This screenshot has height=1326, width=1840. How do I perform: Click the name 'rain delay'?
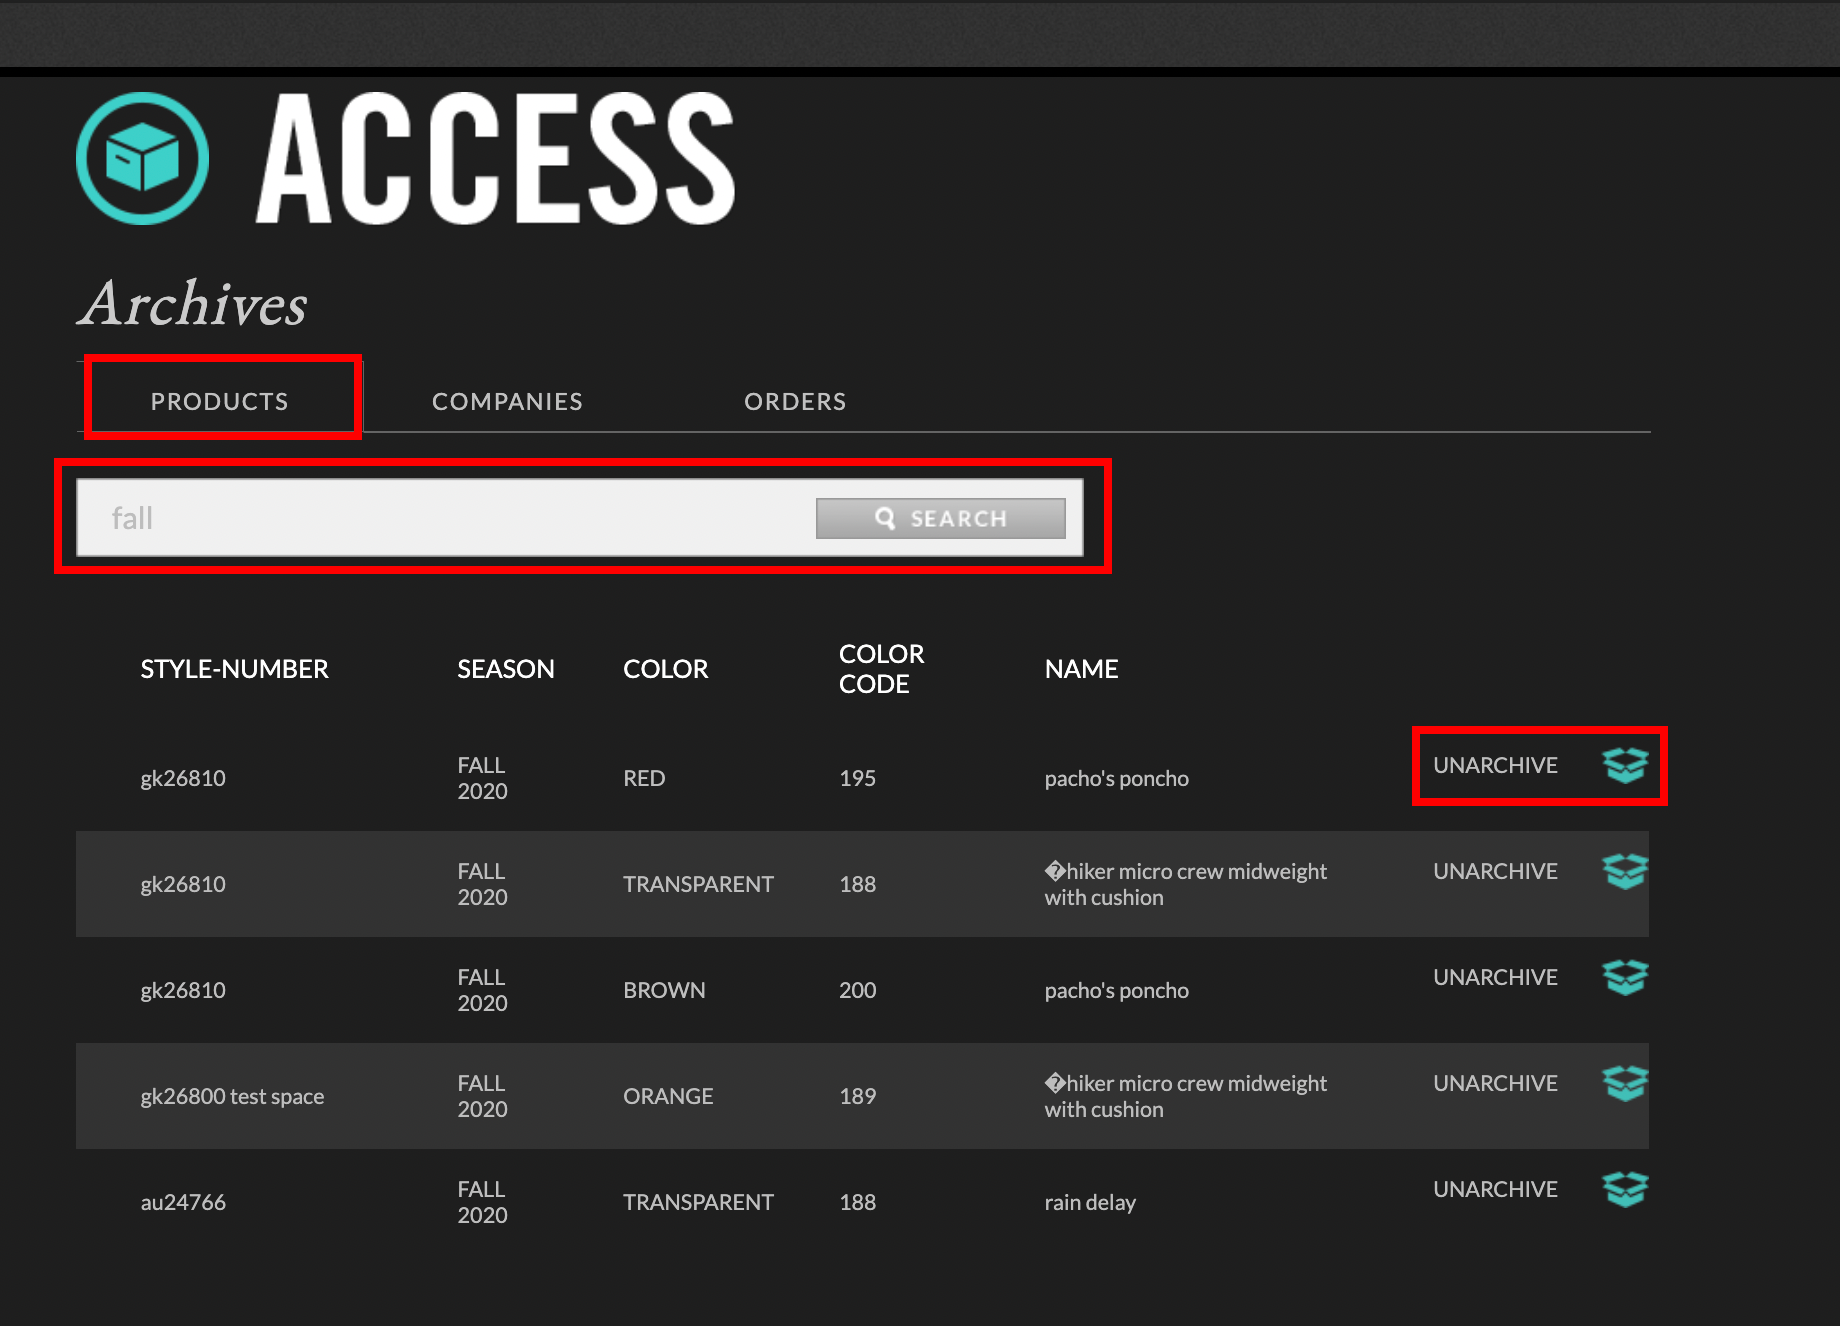(x=1090, y=1202)
